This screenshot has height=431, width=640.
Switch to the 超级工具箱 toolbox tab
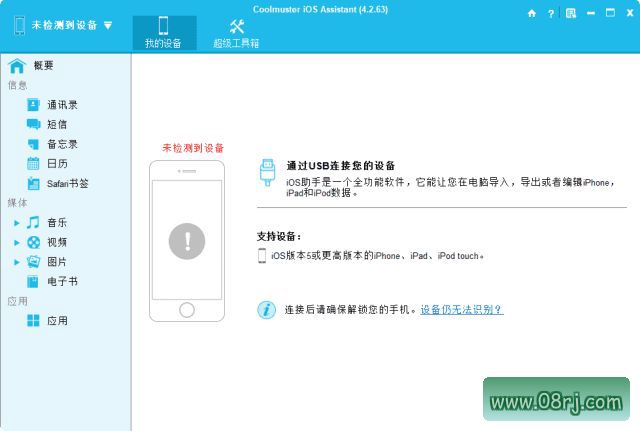pos(236,32)
